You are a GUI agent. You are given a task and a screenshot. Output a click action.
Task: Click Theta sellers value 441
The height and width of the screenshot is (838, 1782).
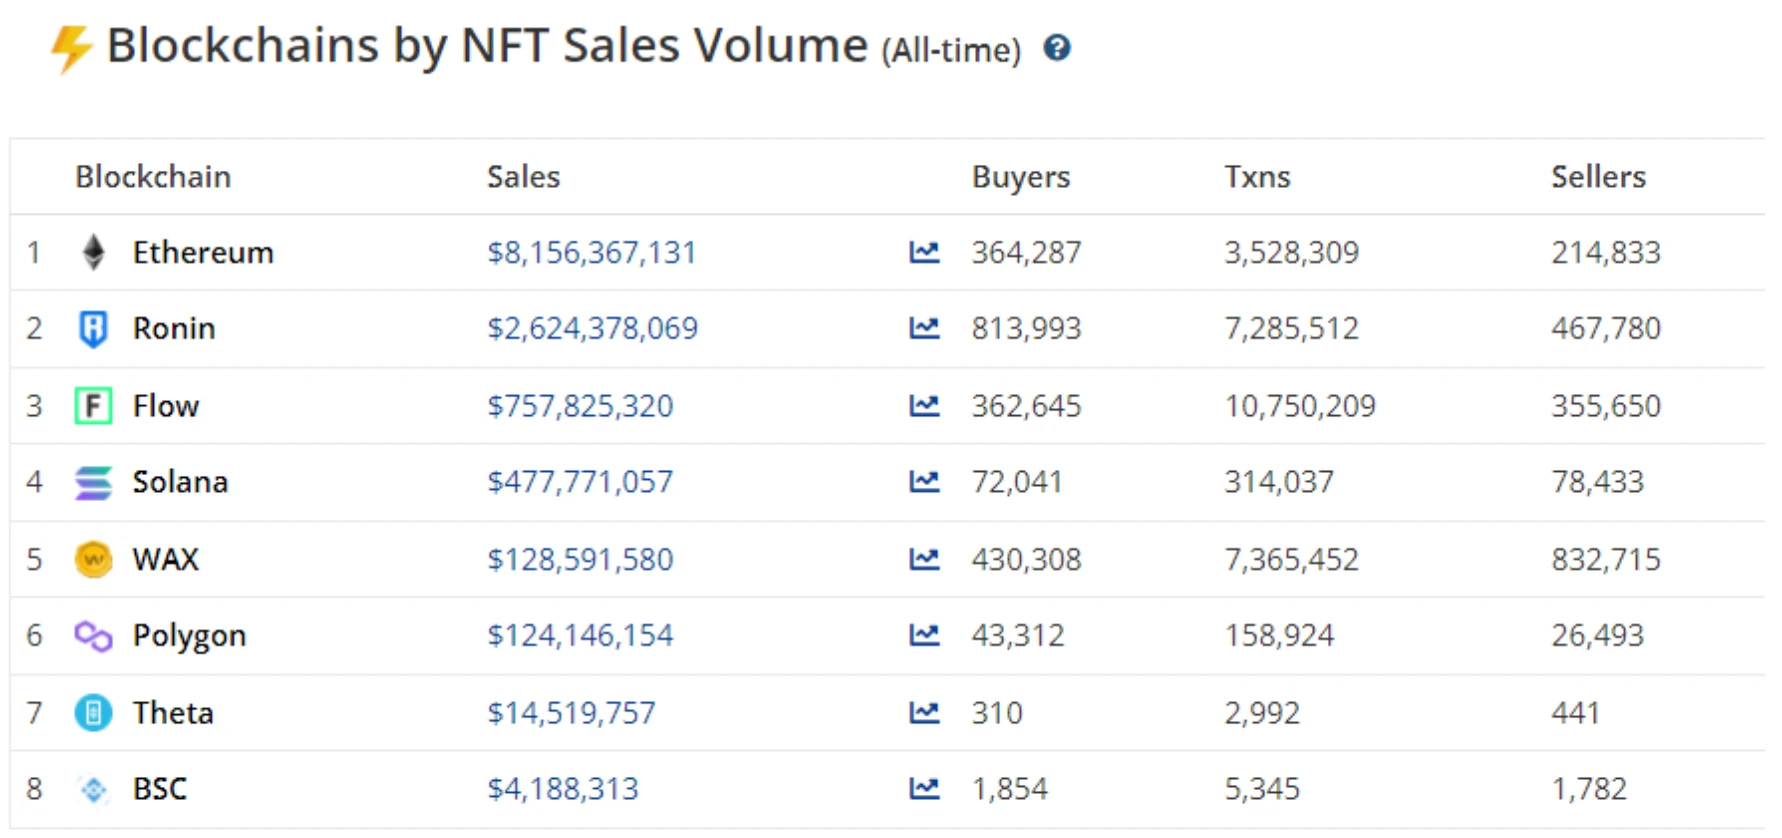tap(1575, 712)
